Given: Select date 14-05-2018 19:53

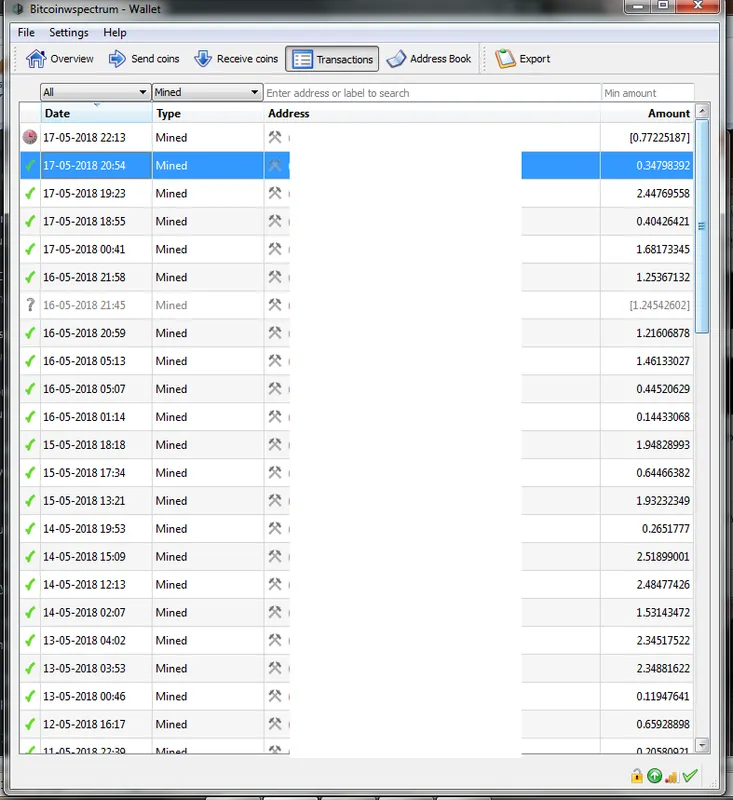Looking at the screenshot, I should (x=84, y=529).
